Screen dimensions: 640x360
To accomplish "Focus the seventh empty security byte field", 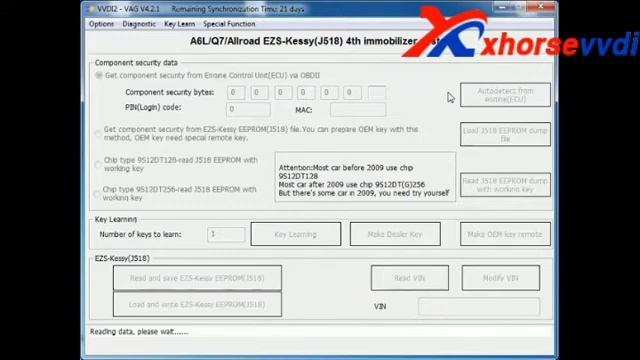I will point(376,93).
